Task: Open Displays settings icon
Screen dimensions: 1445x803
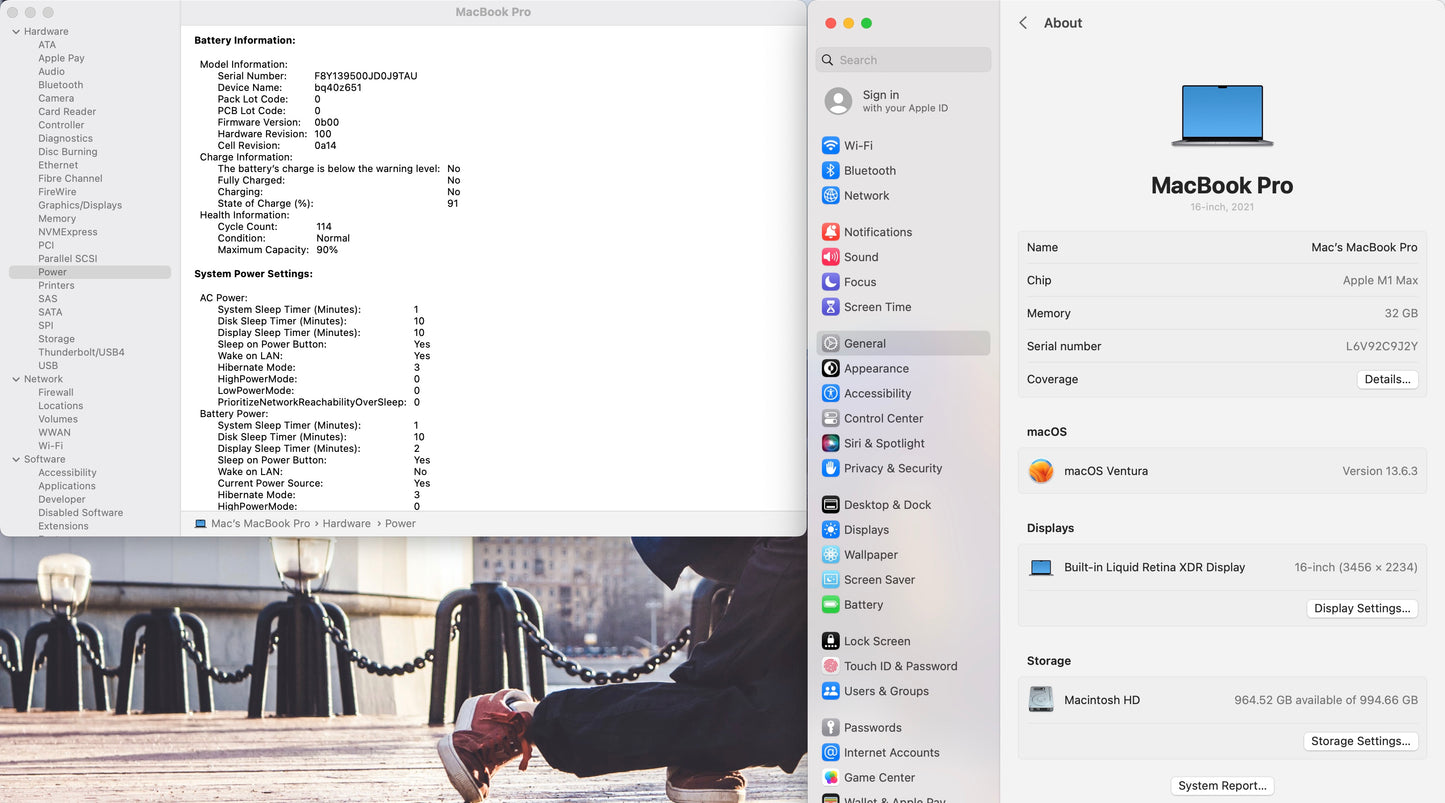Action: tap(830, 530)
